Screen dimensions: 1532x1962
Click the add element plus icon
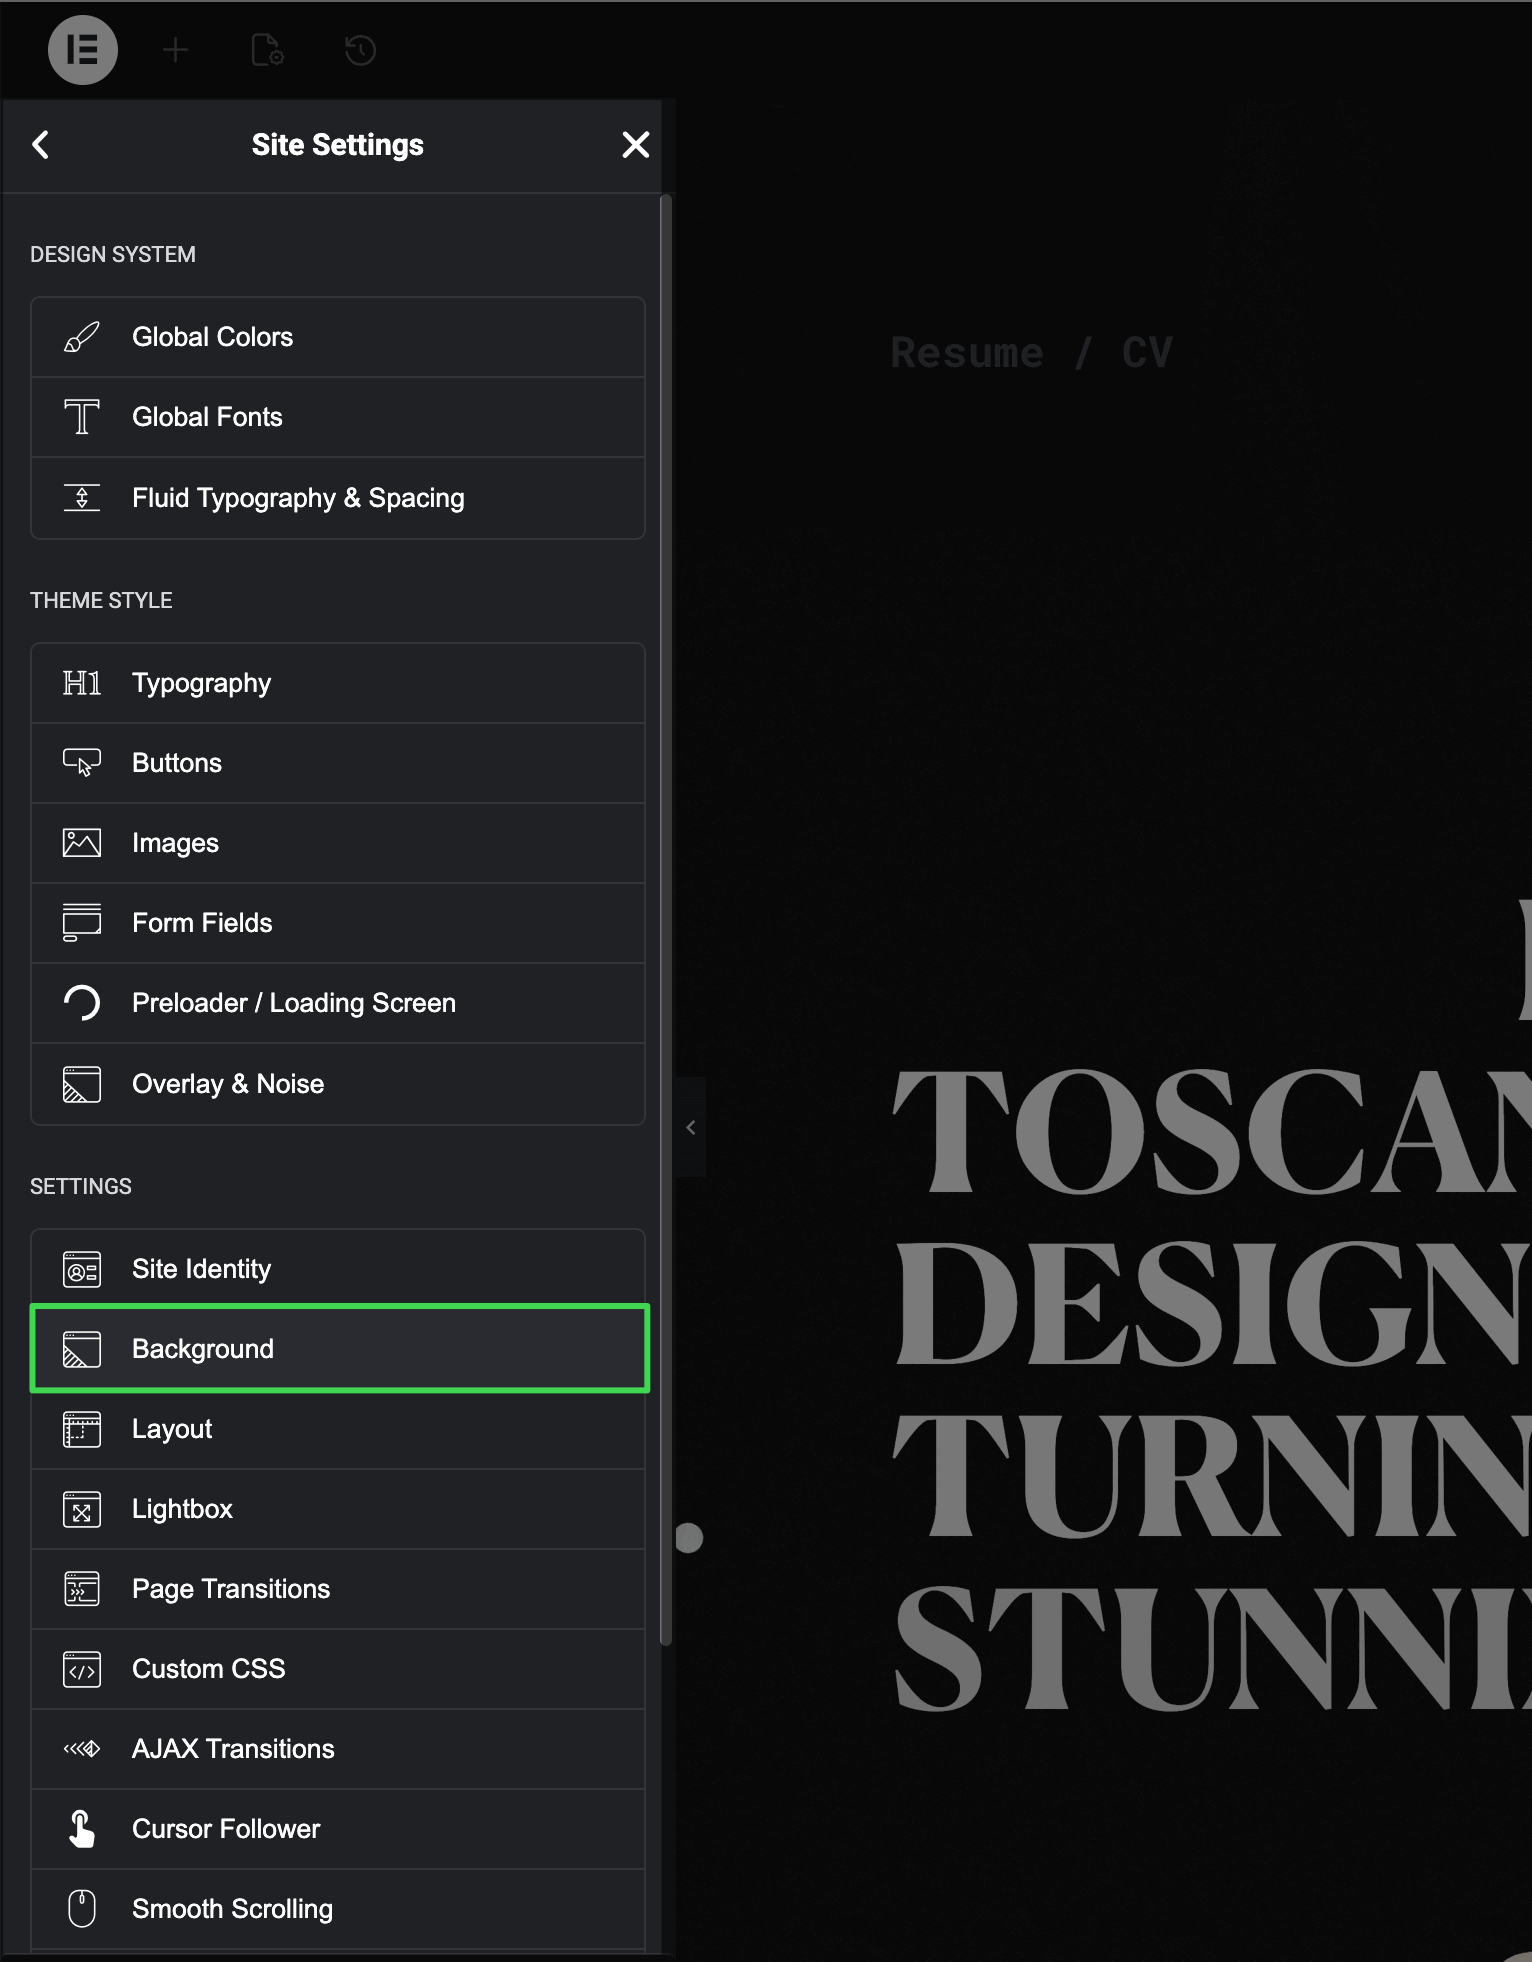[x=175, y=50]
